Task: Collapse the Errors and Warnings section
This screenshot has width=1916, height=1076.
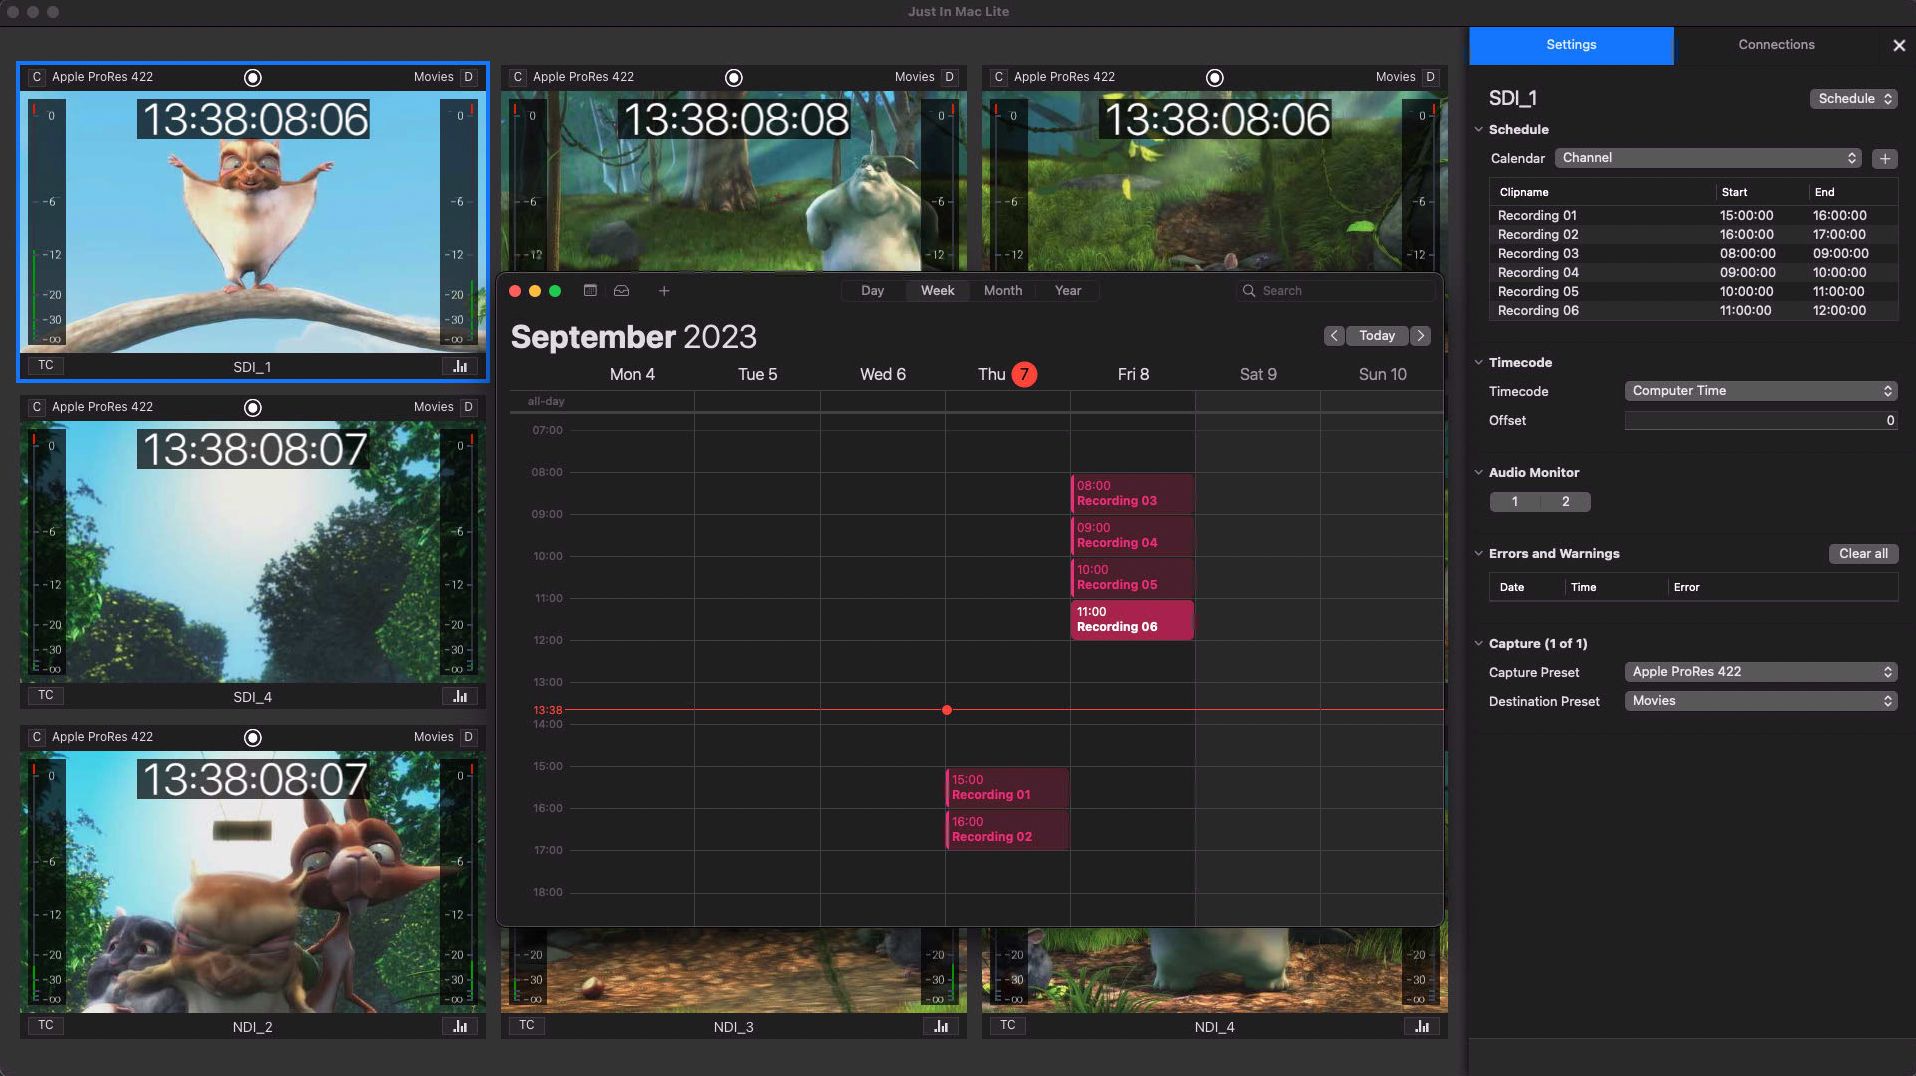Action: pyautogui.click(x=1479, y=554)
